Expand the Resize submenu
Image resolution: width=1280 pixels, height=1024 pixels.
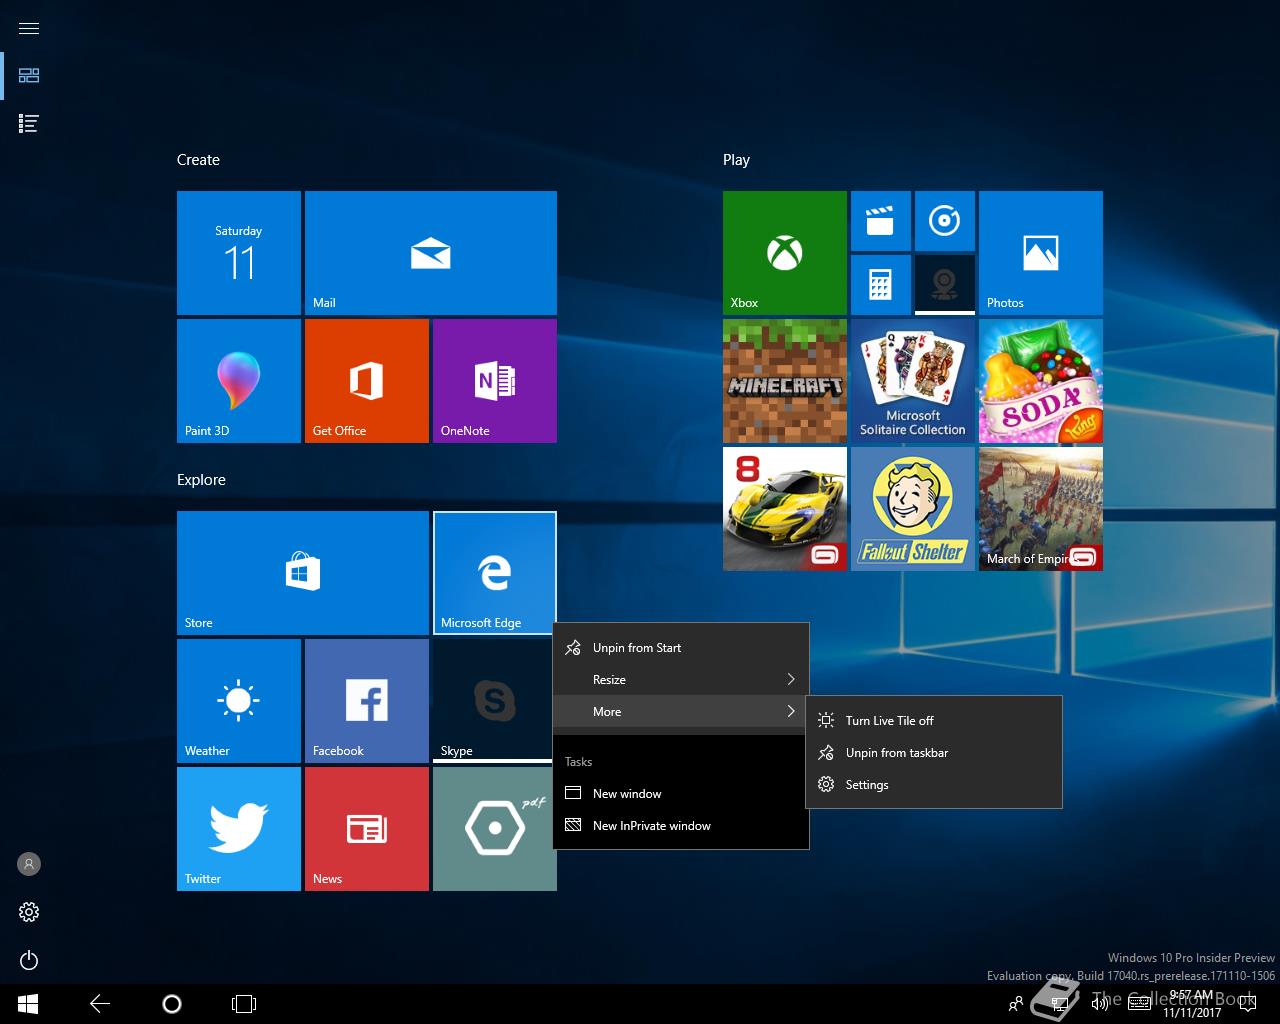(x=681, y=680)
